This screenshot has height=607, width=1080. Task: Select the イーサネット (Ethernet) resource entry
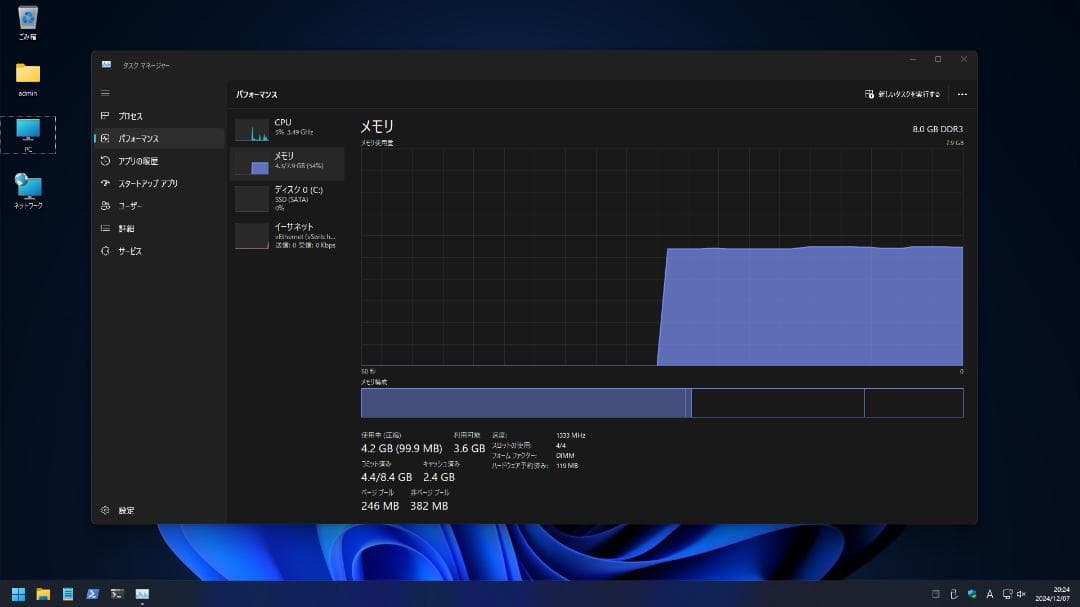pyautogui.click(x=287, y=234)
